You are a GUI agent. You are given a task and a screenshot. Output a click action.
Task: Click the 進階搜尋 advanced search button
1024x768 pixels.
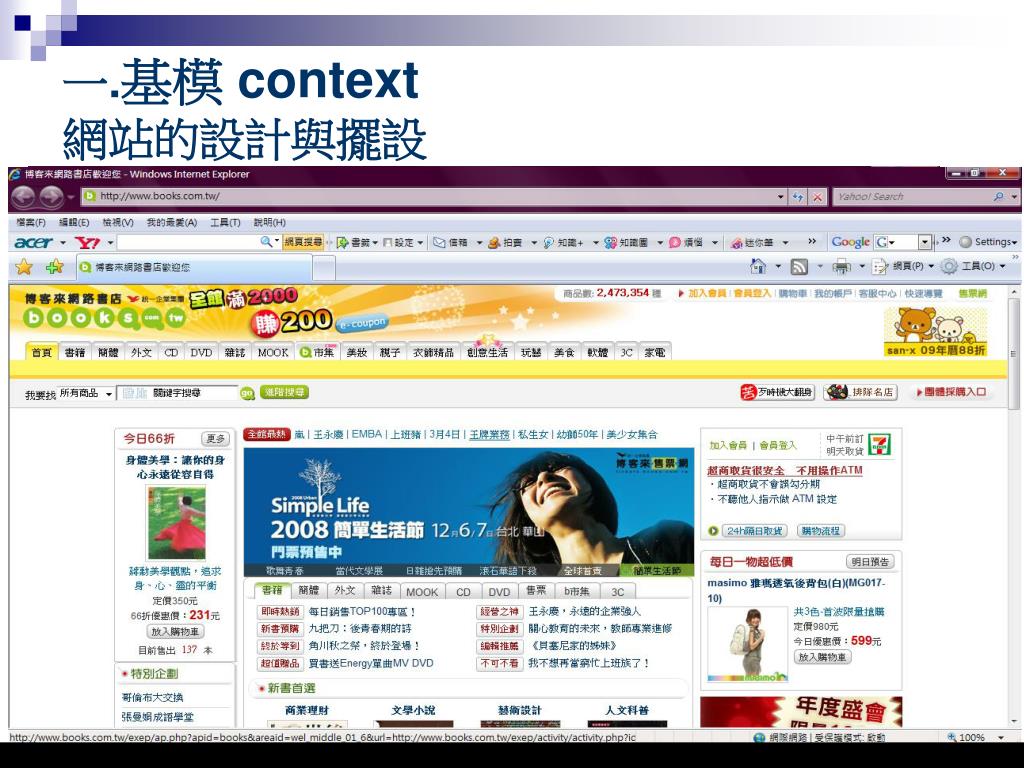pyautogui.click(x=284, y=392)
